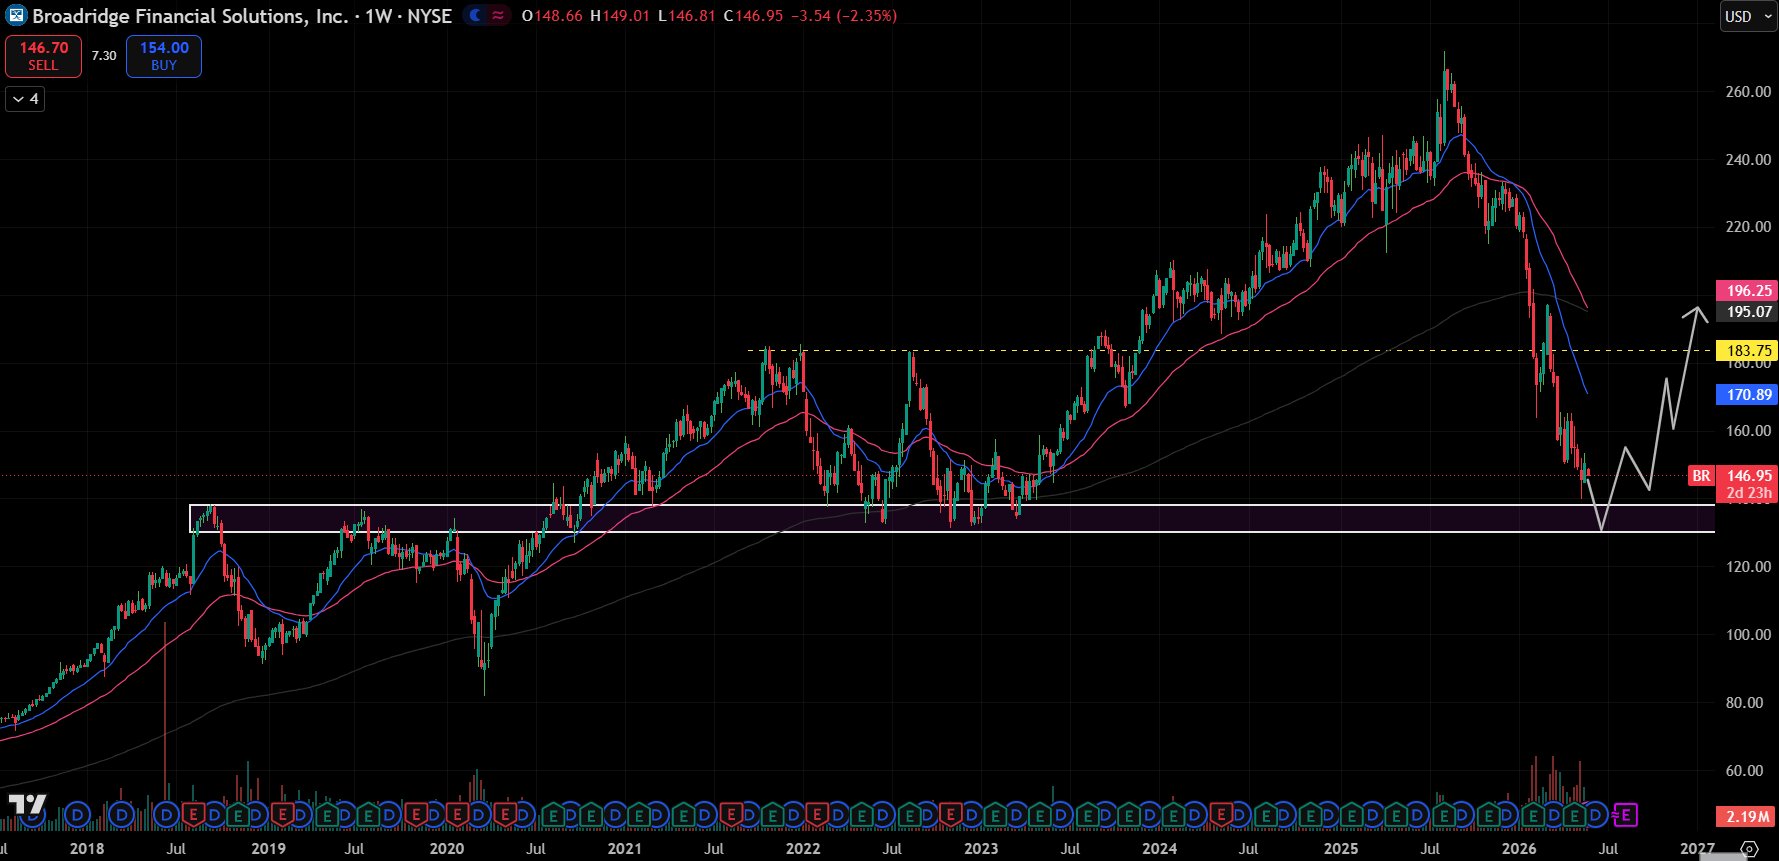Image resolution: width=1779 pixels, height=861 pixels.
Task: Open chart settings gear icon
Action: click(1749, 849)
